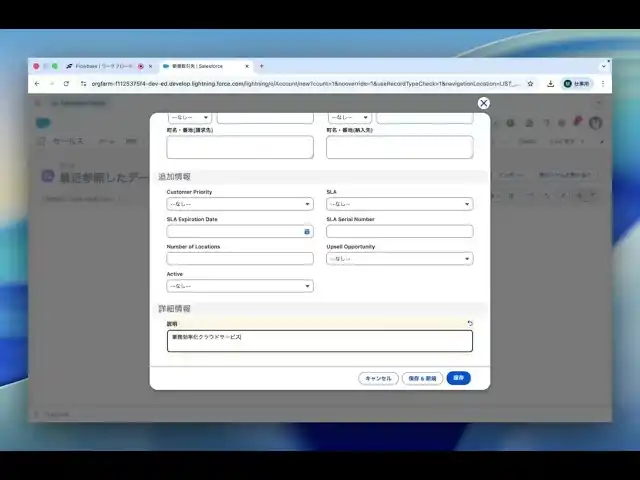The image size is (640, 480).
Task: Click the browser back arrow
Action: tap(37, 84)
